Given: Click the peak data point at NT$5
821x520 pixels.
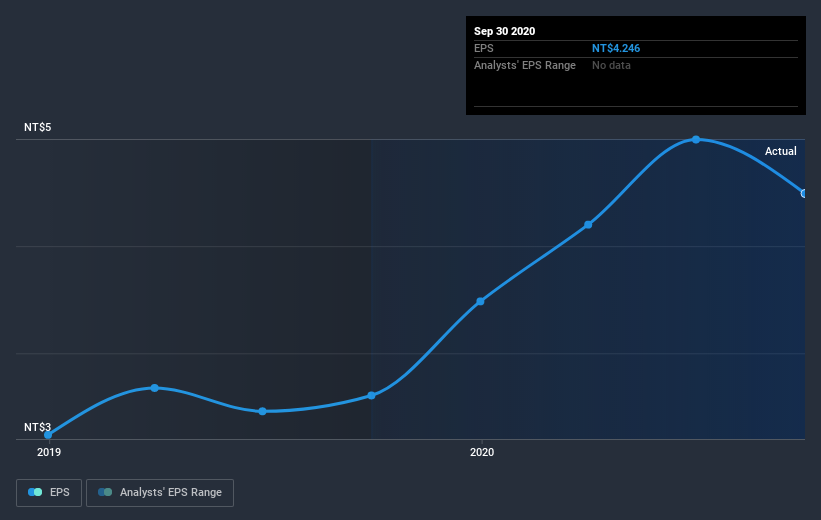Looking at the screenshot, I should click(x=696, y=139).
